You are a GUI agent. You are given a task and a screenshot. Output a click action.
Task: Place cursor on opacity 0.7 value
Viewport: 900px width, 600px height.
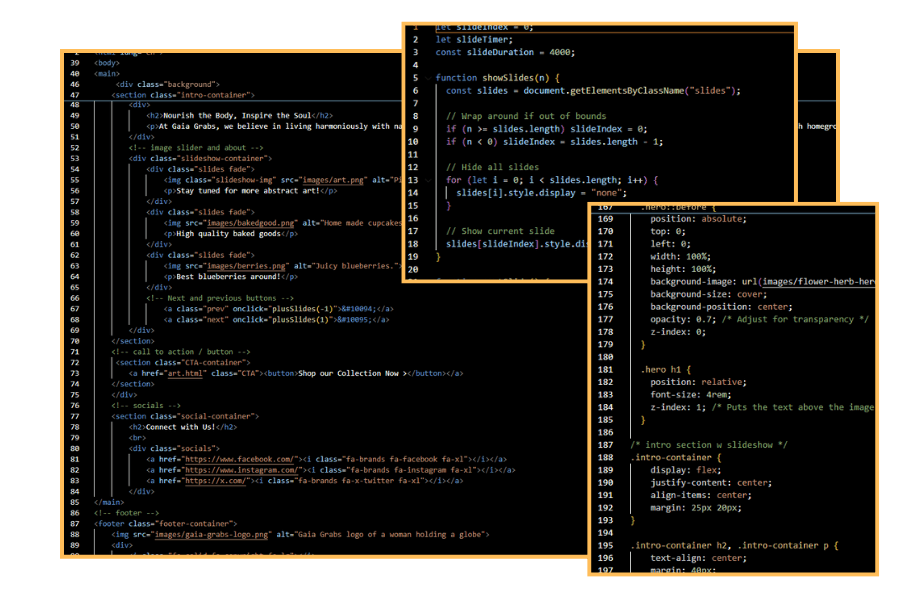[x=704, y=319]
